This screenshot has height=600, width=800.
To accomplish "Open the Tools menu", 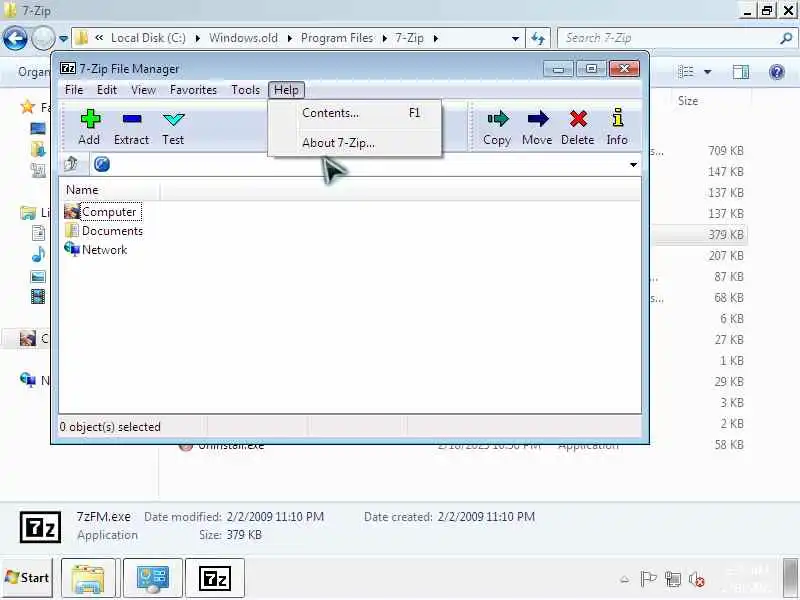I will coord(245,90).
